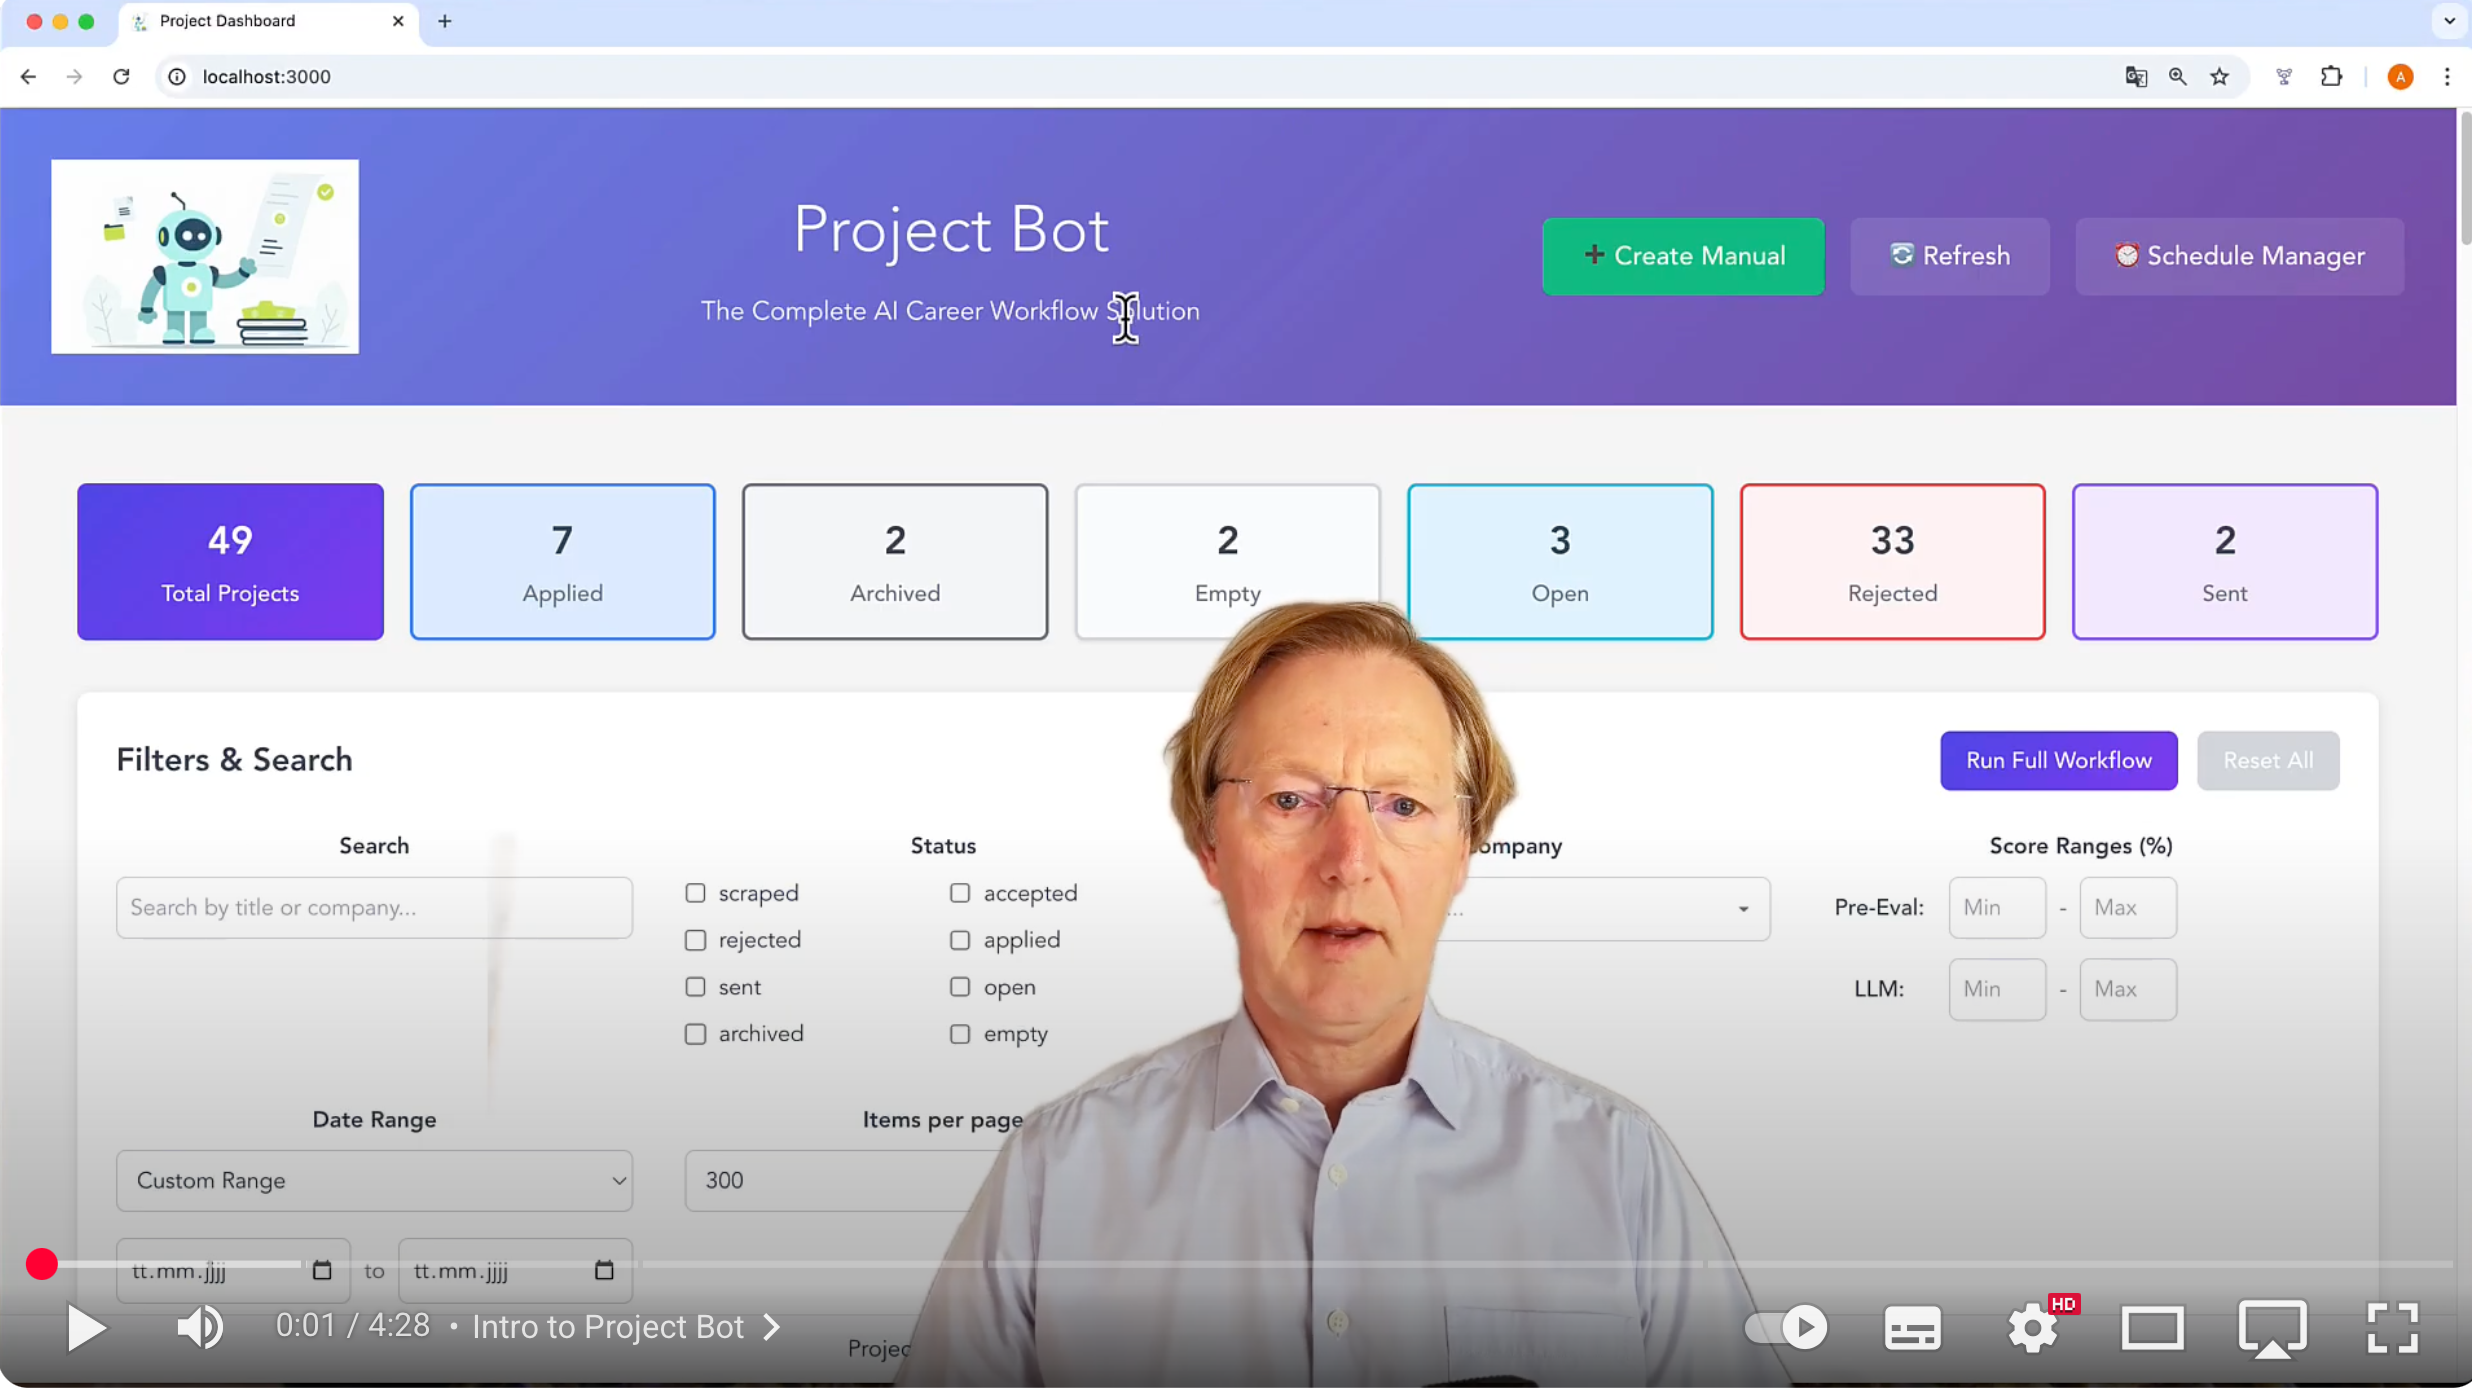Check the open status checkbox
This screenshot has height=1392, width=2472.
click(960, 987)
